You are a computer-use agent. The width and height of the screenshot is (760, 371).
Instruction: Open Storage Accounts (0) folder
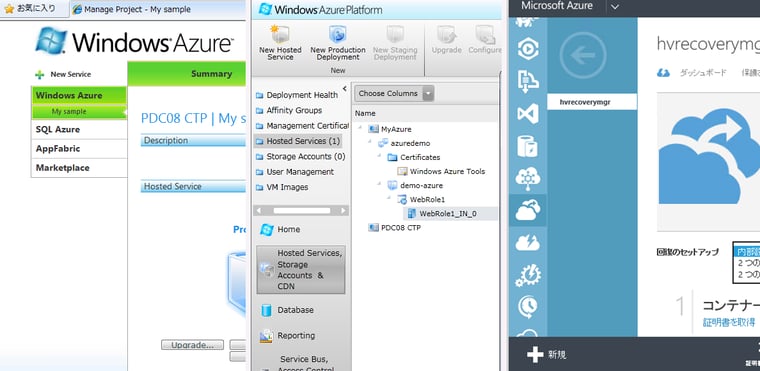[x=301, y=157]
